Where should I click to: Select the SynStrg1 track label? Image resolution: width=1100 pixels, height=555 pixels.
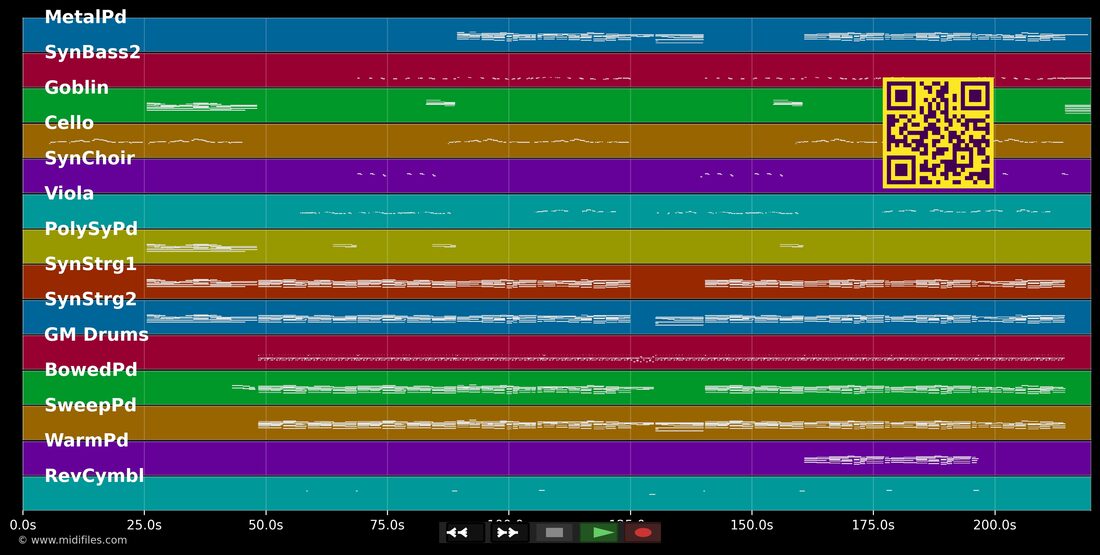click(90, 265)
